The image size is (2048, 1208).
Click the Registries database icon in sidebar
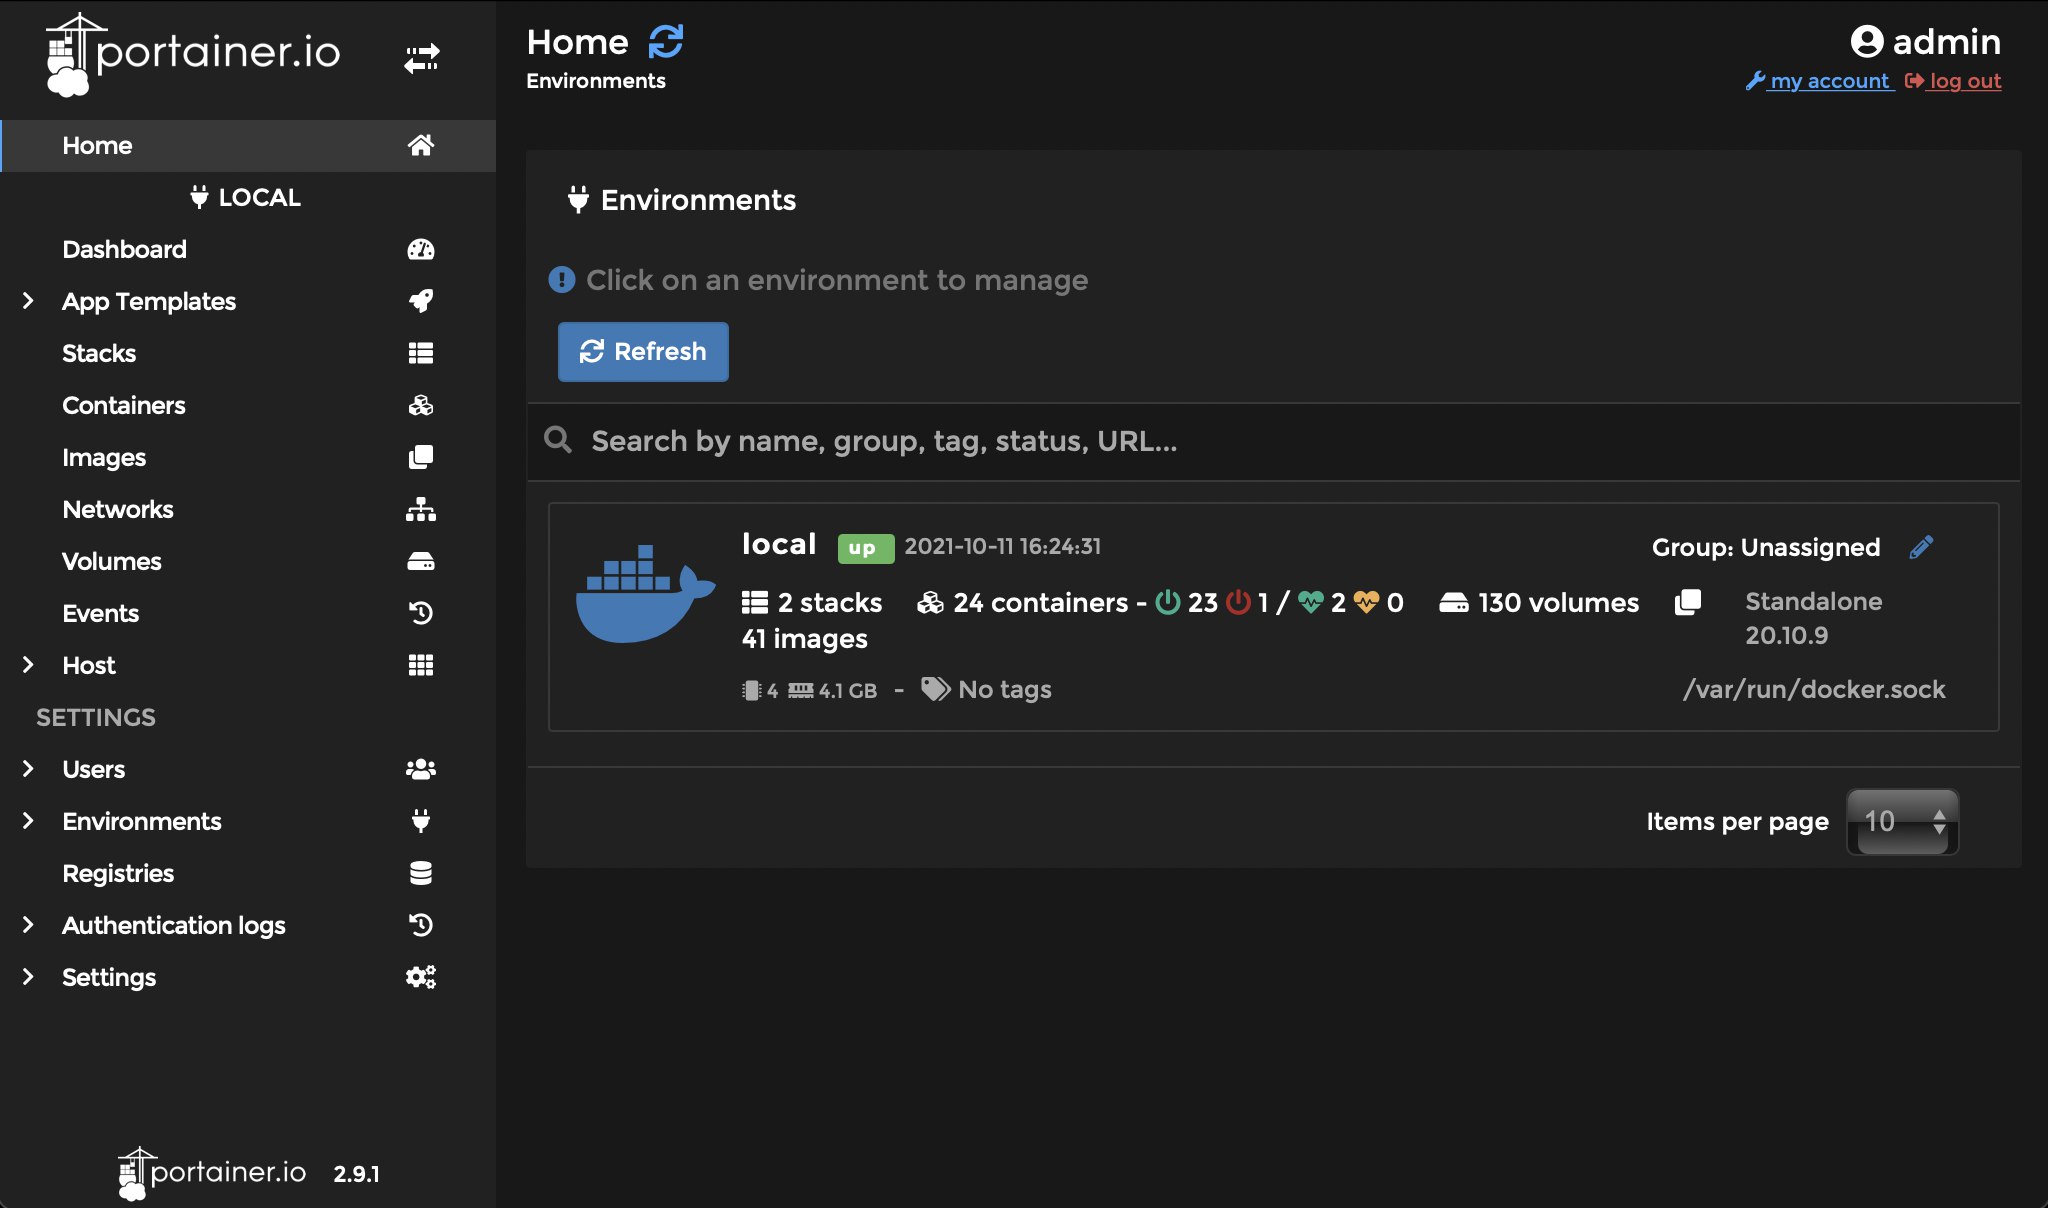(x=421, y=873)
